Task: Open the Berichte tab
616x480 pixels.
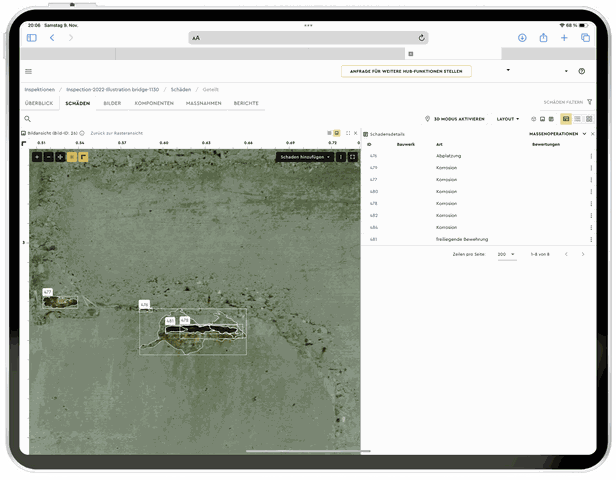Action: [x=246, y=103]
